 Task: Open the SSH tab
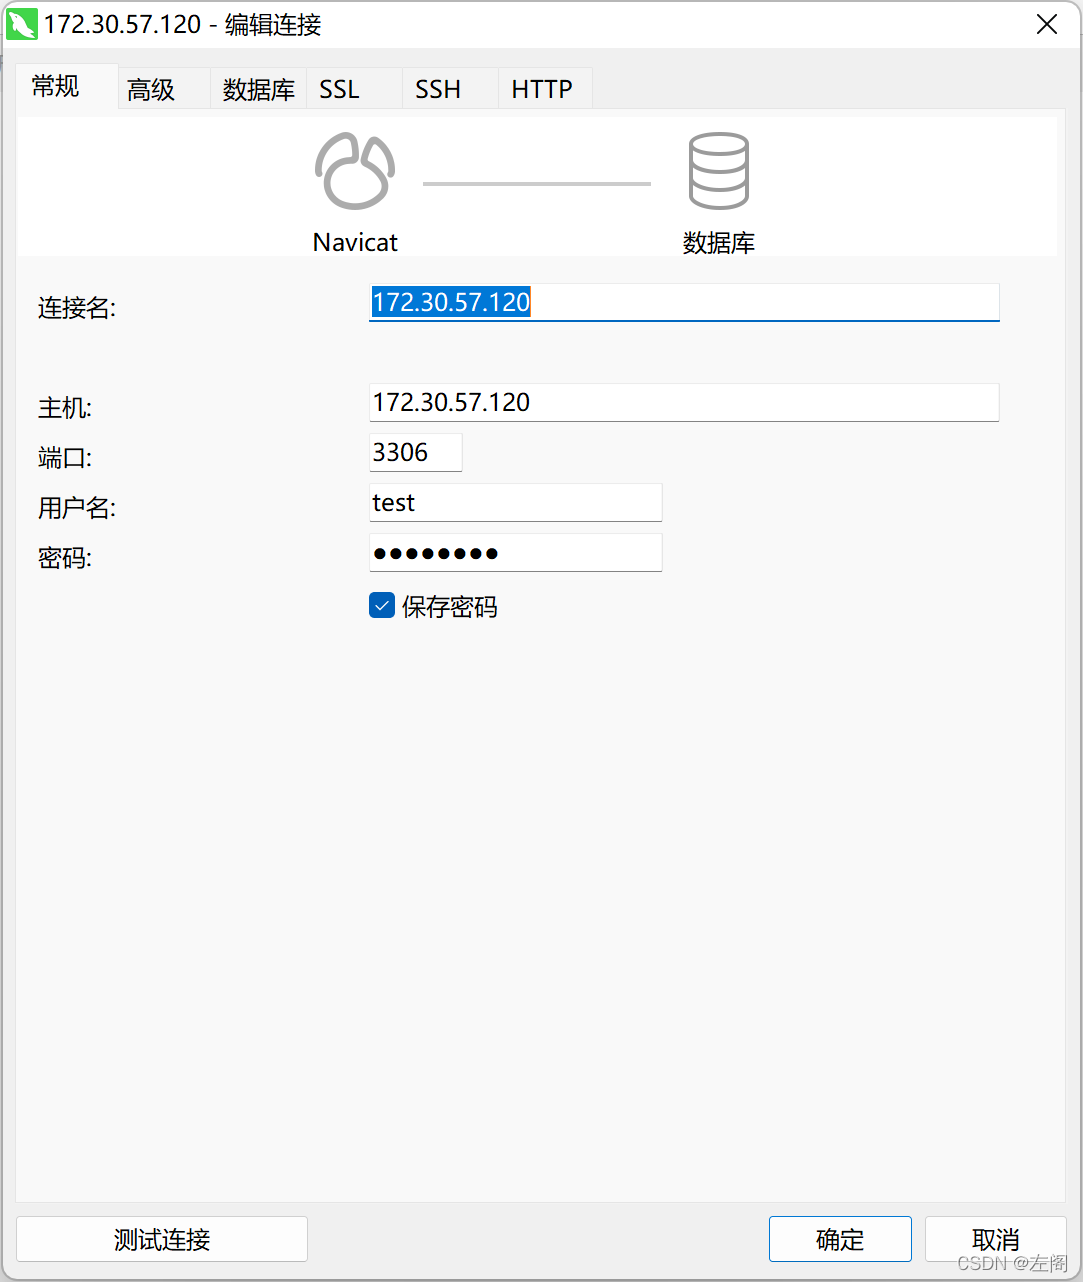437,88
